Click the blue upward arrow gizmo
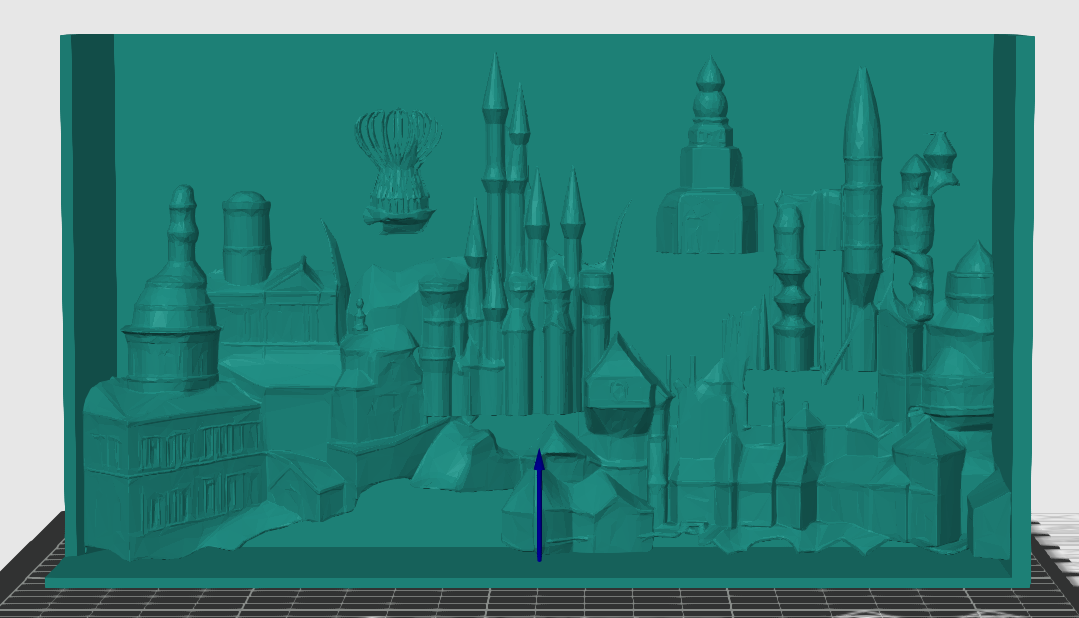This screenshot has width=1079, height=618. [540, 504]
